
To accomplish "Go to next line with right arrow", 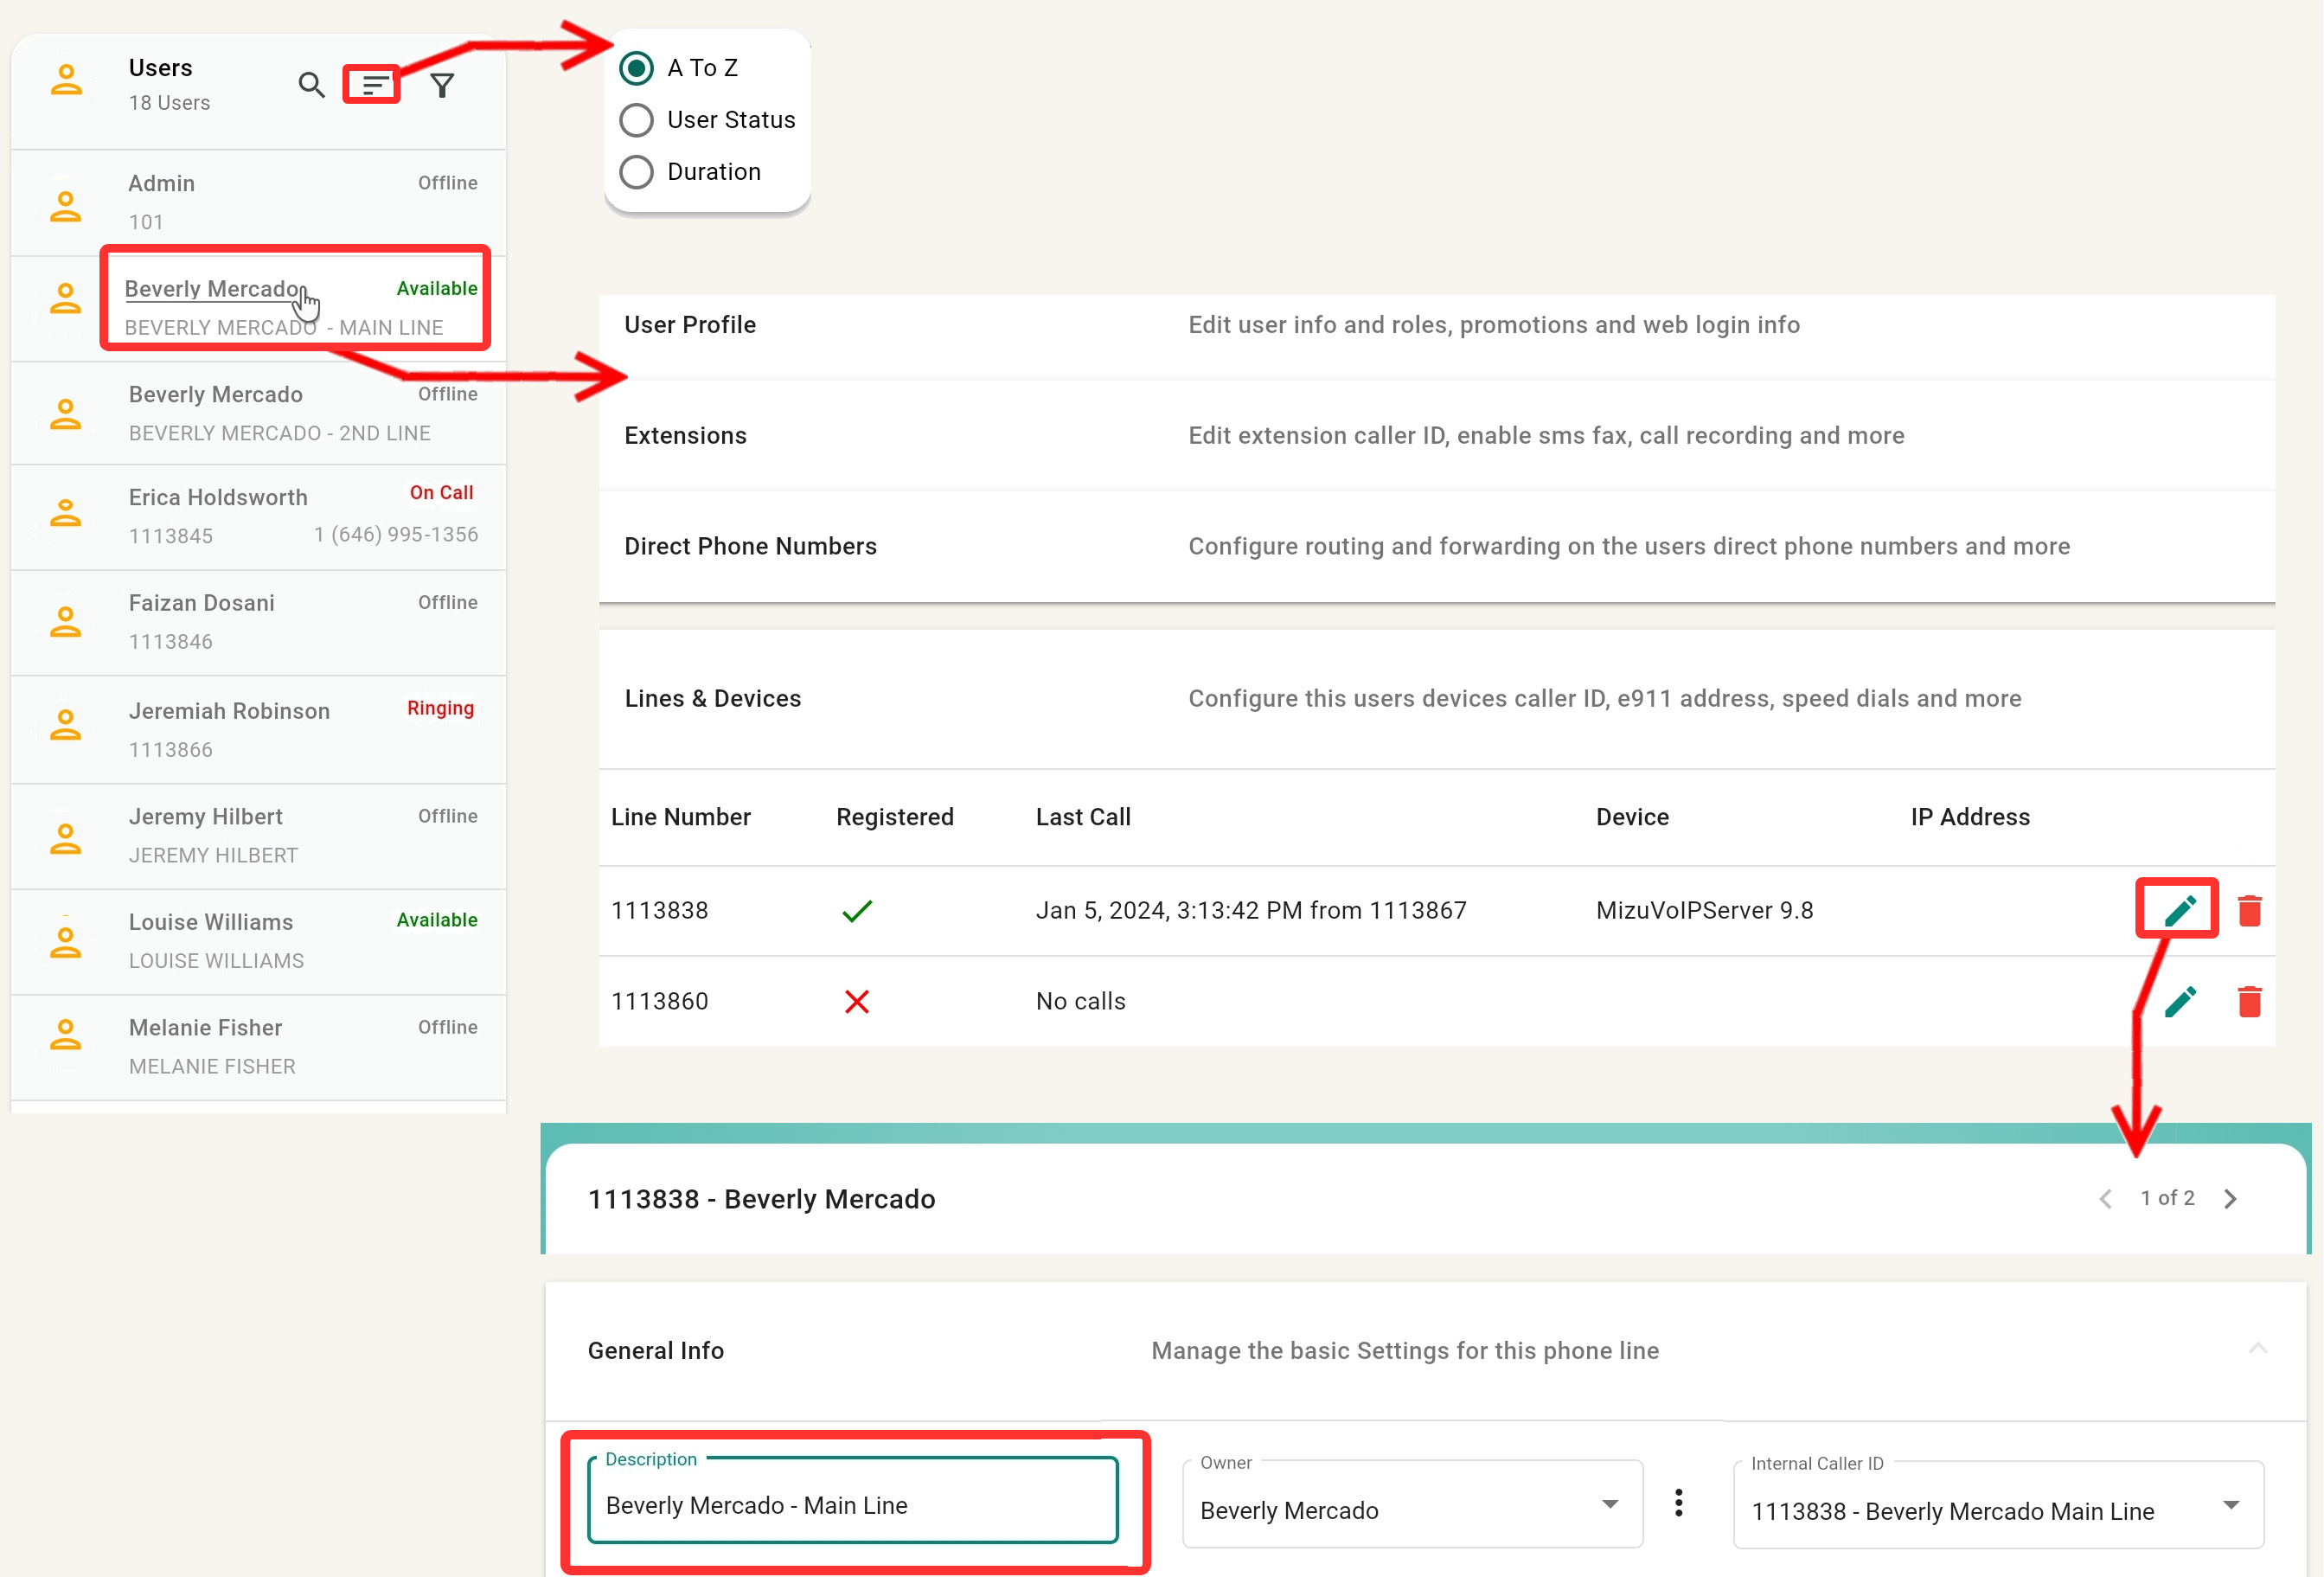I will 2229,1199.
